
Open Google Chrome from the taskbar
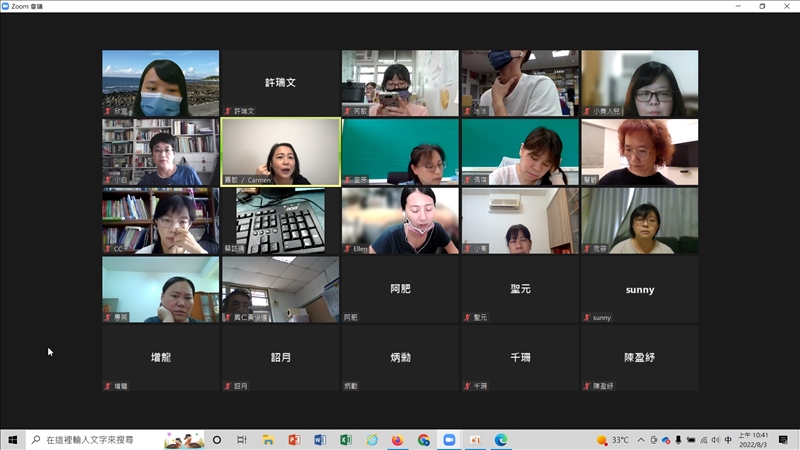423,440
